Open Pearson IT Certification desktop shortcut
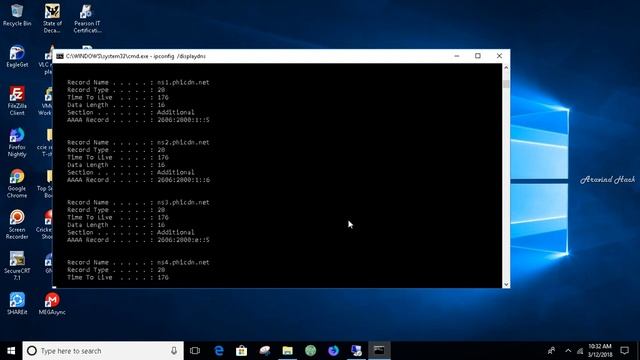Viewport: 640px width, 360px height. [87, 18]
